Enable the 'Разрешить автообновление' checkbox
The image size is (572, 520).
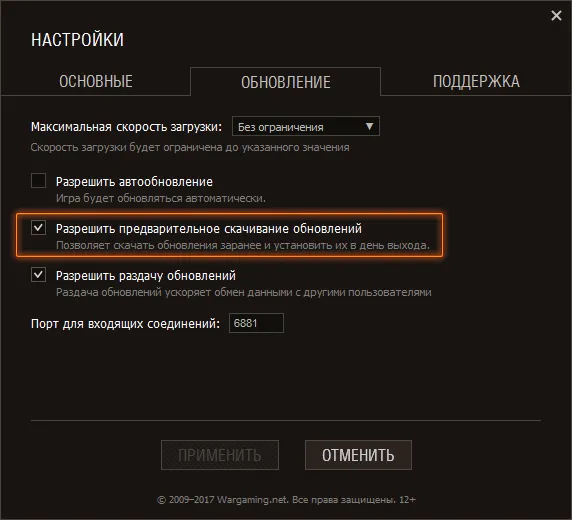pyautogui.click(x=38, y=181)
